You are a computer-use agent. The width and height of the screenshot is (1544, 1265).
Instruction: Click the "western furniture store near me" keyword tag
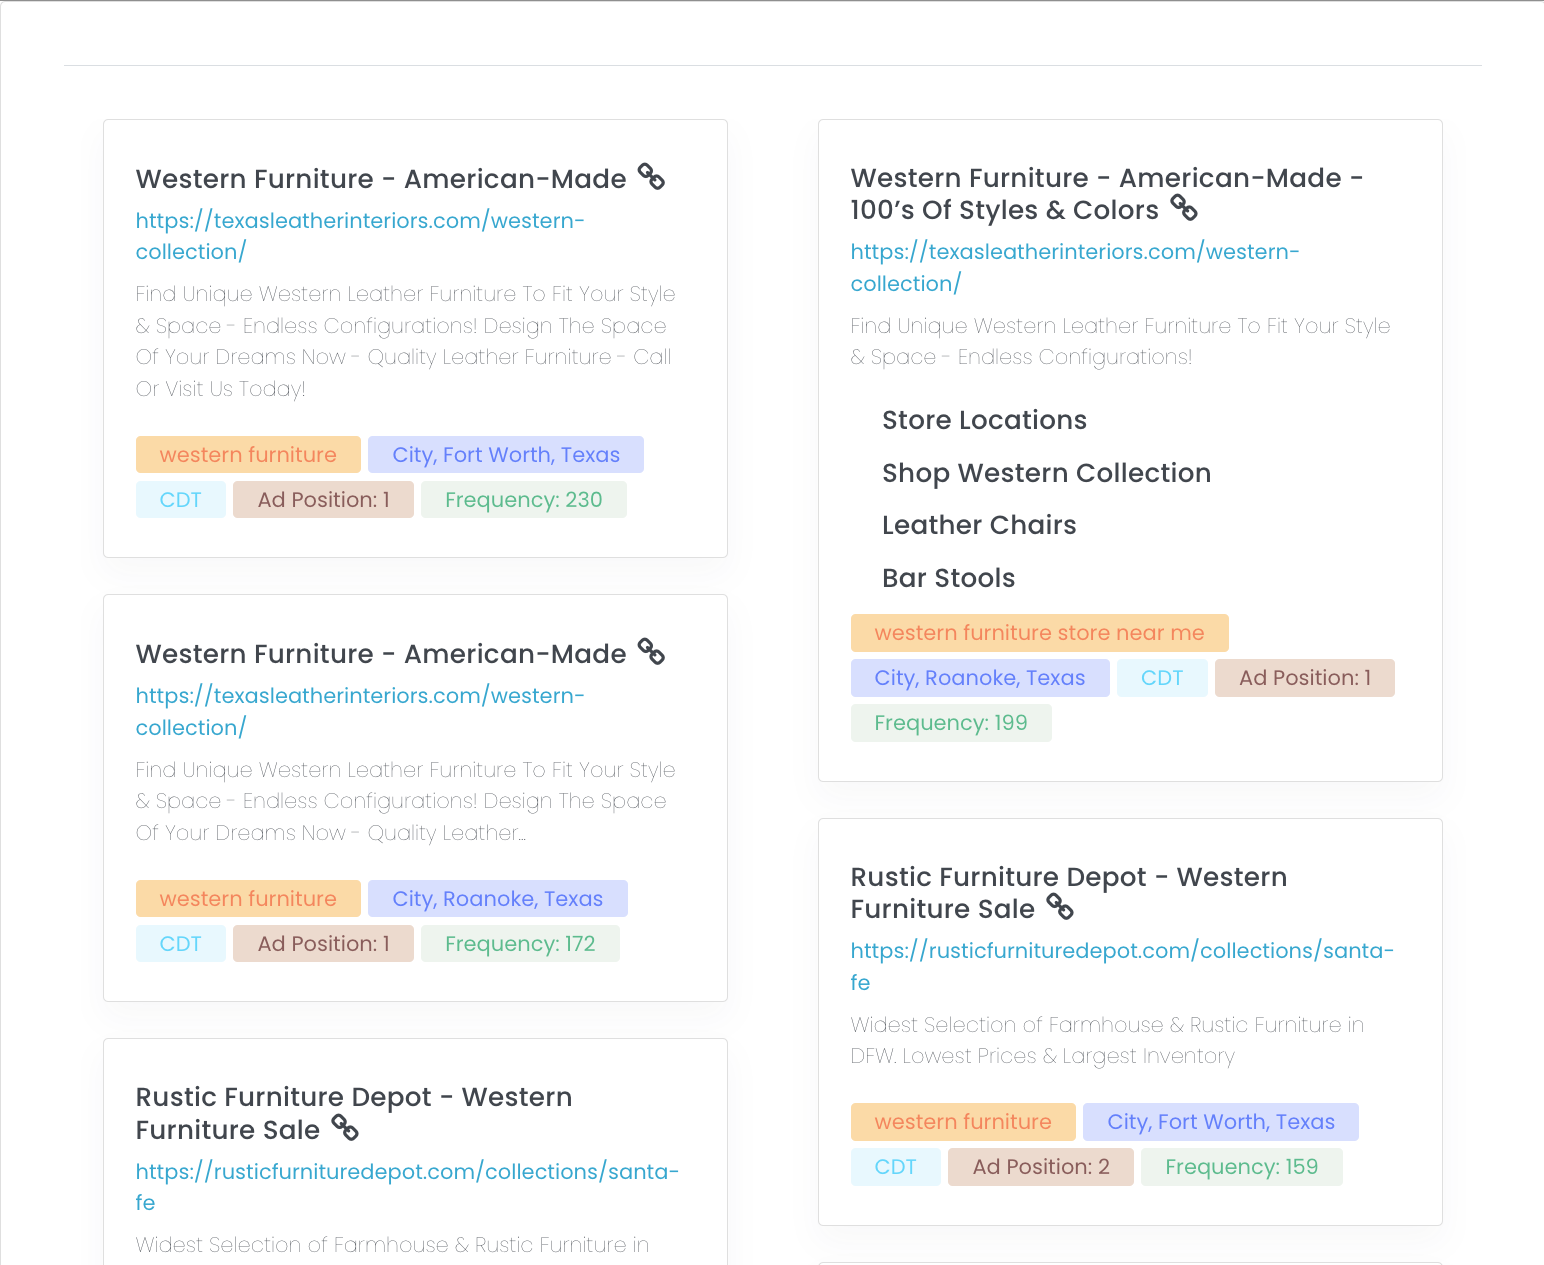coord(1039,633)
